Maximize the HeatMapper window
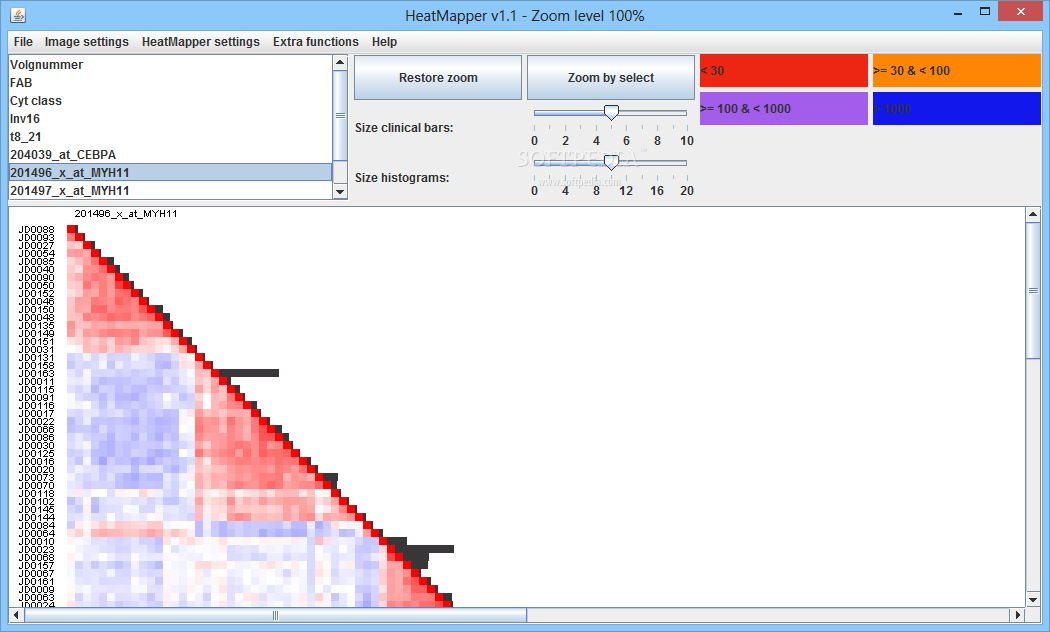The image size is (1050, 632). click(x=984, y=11)
